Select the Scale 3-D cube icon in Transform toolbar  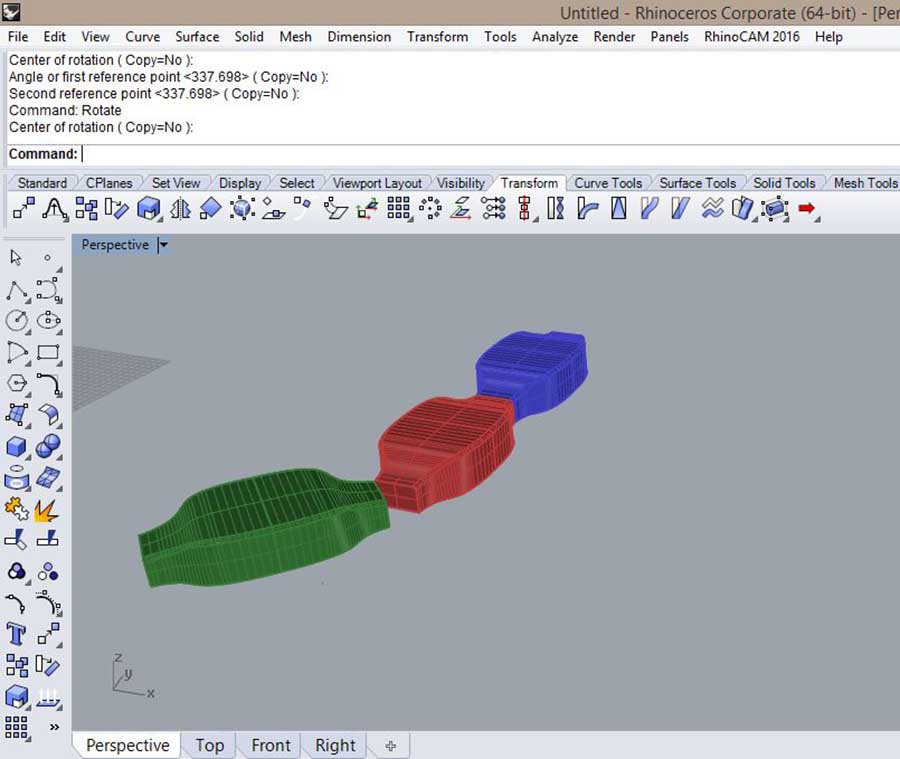pos(149,208)
